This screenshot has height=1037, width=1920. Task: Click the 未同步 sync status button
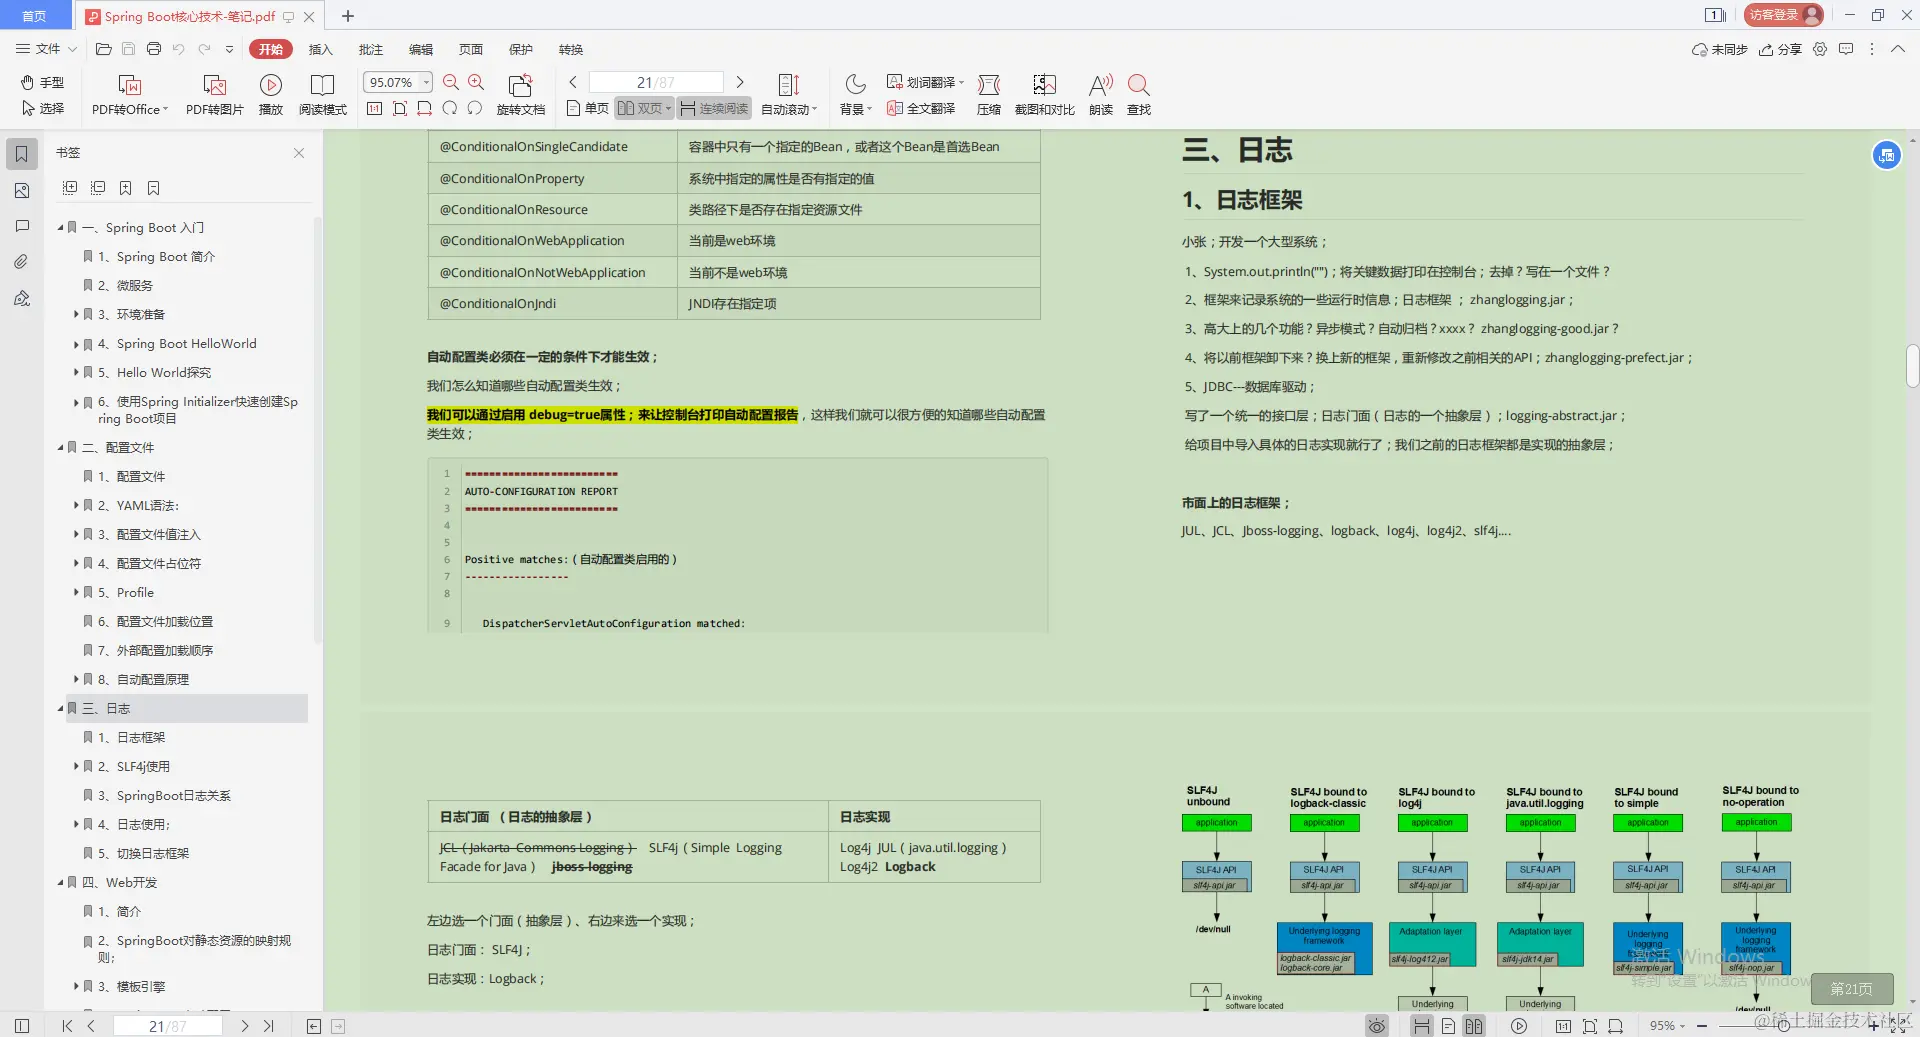1719,49
